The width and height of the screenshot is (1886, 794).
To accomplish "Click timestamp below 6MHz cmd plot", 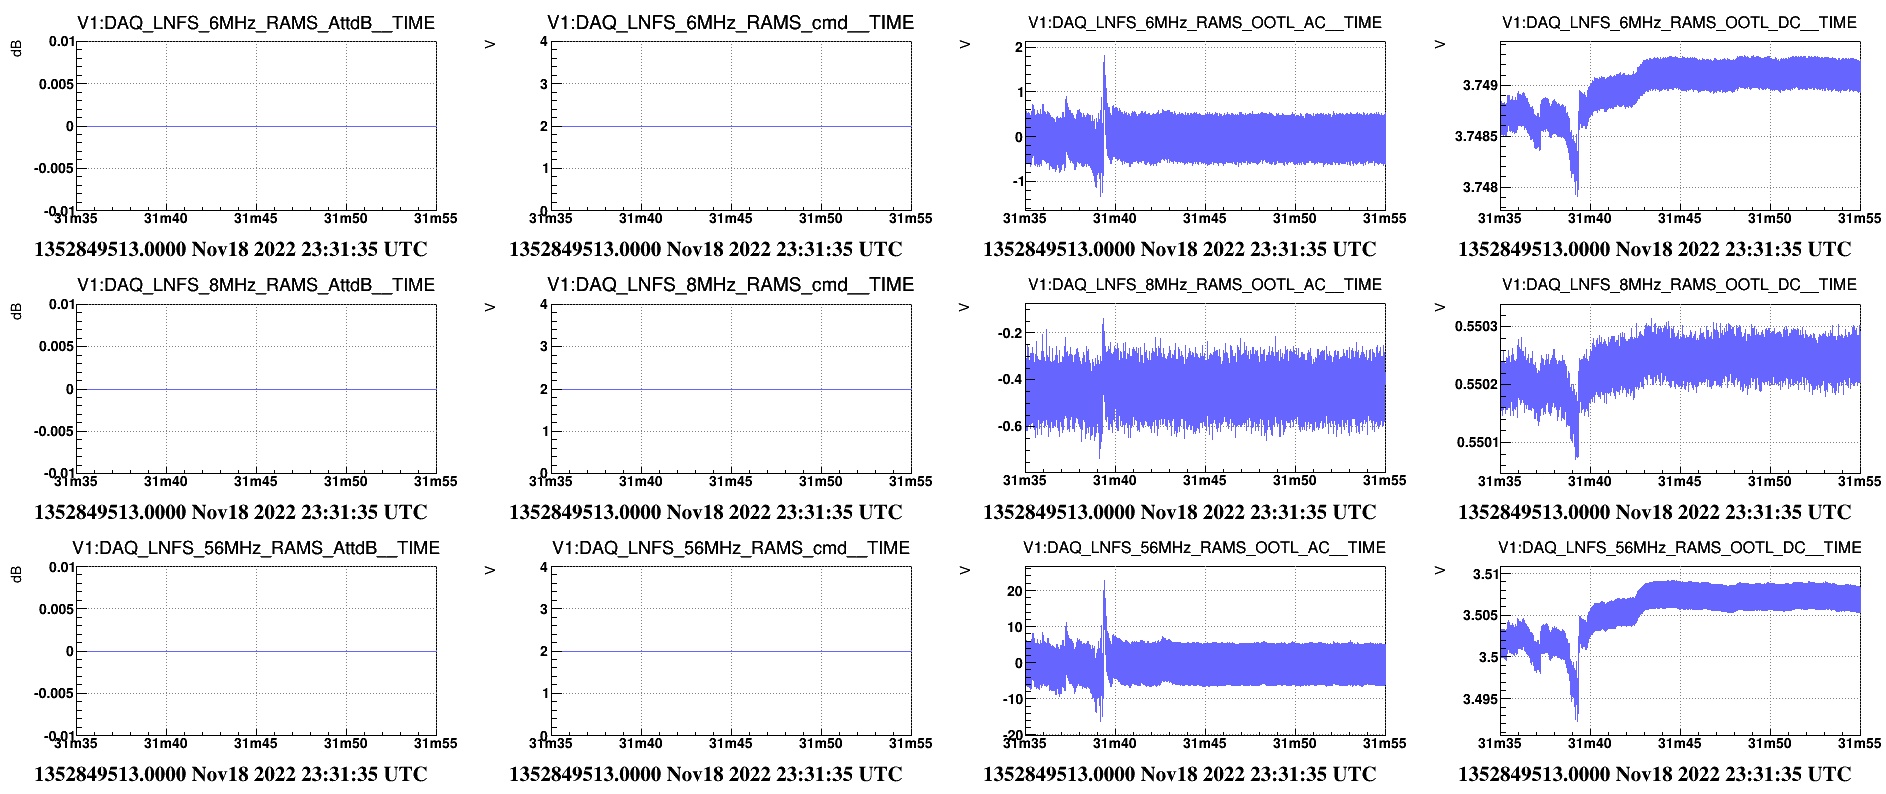I will 706,249.
